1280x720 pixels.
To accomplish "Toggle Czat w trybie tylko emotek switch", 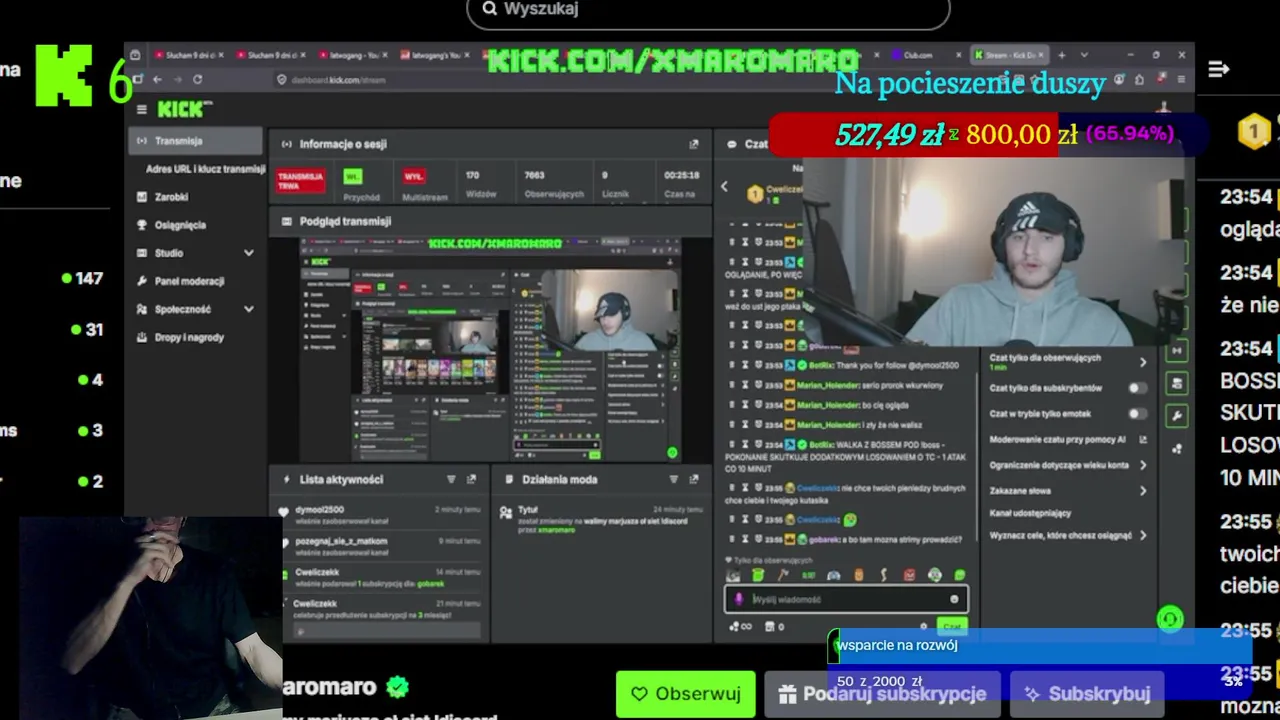I will 1138,414.
